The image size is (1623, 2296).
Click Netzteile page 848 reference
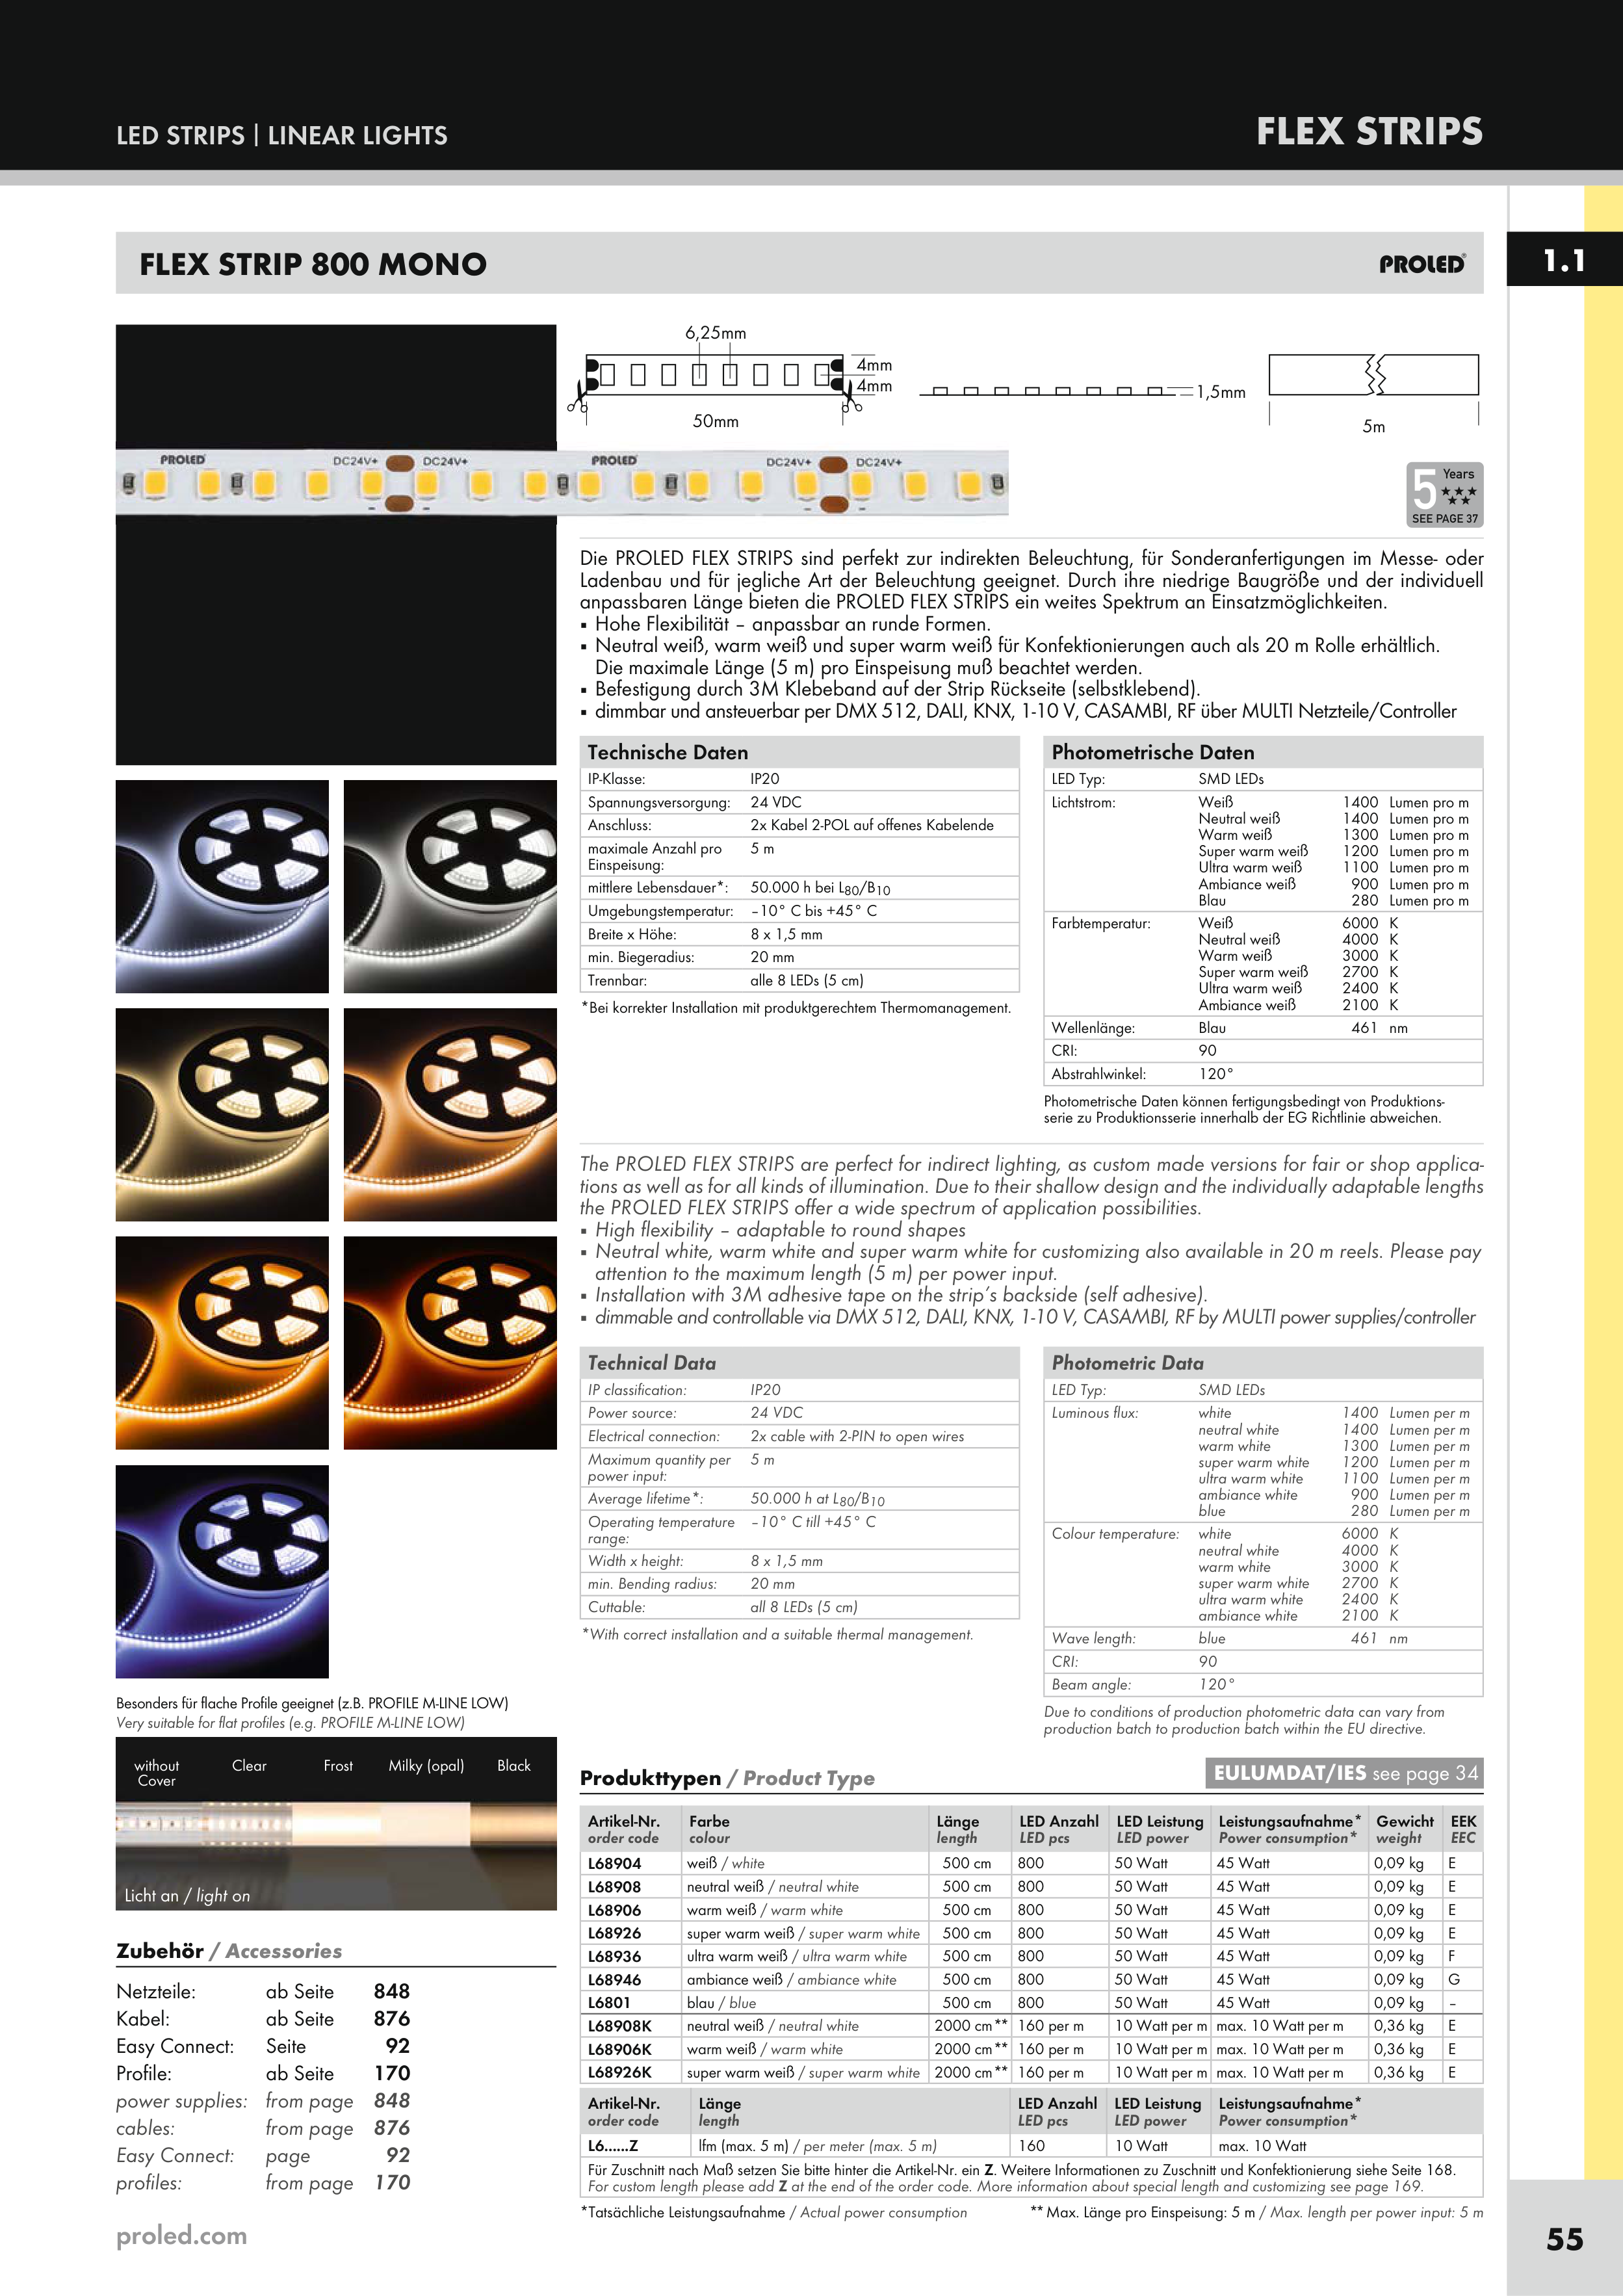point(391,1991)
